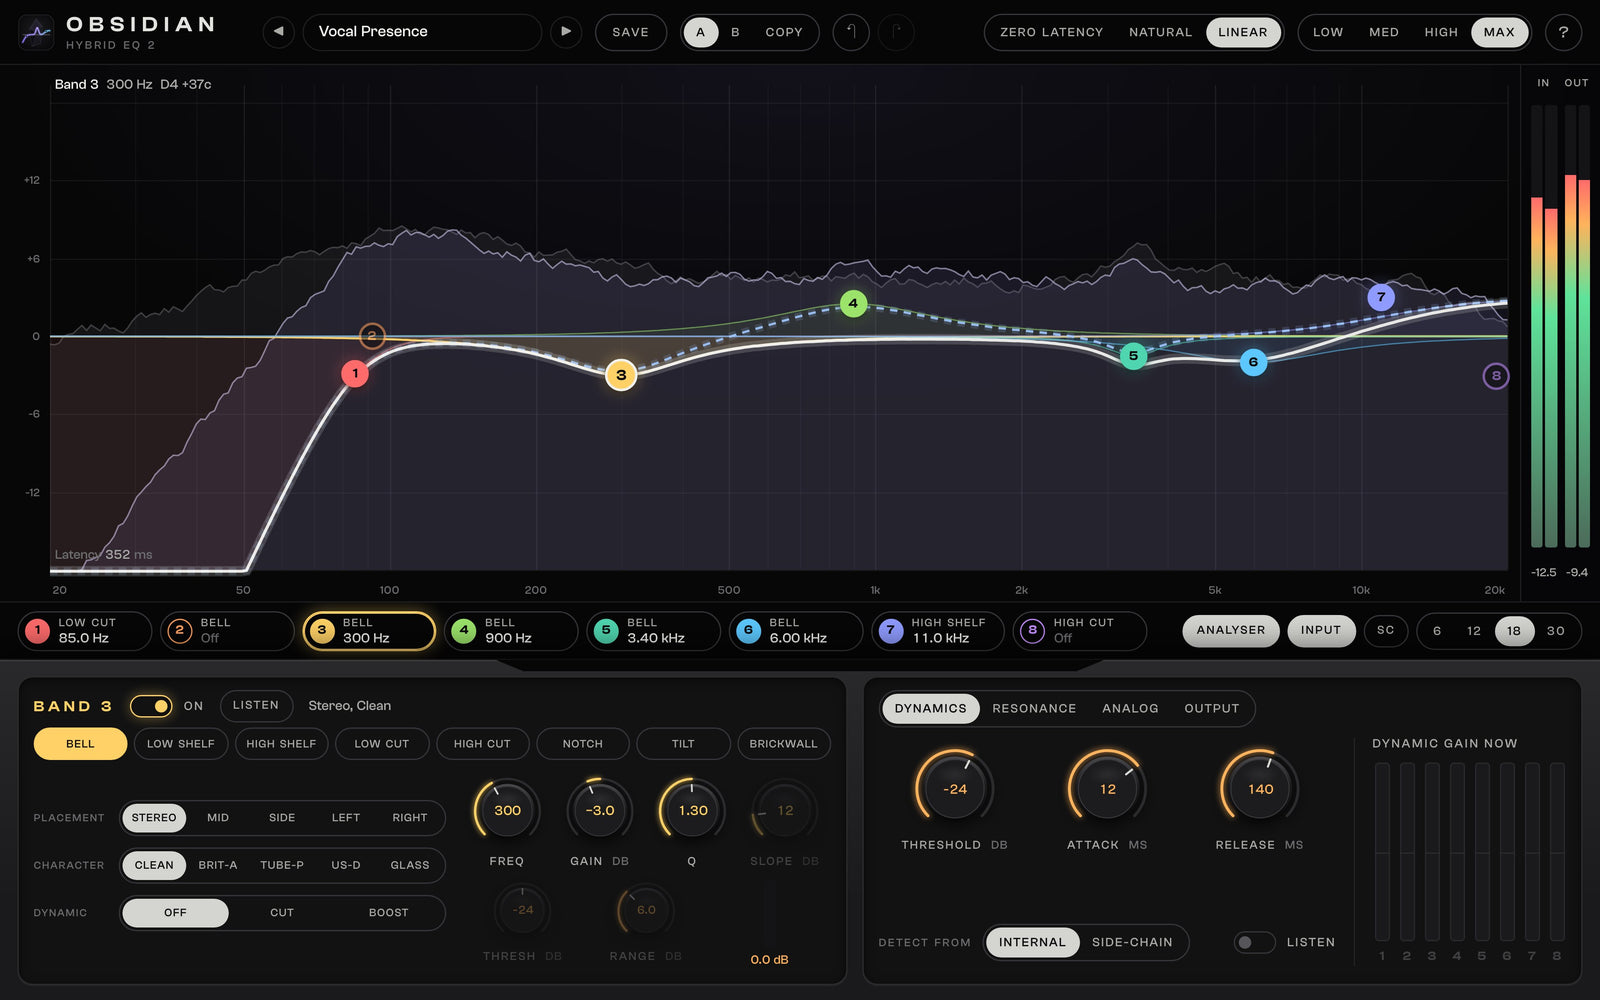Viewport: 1600px width, 1000px height.
Task: Select band 2 node on EQ curve
Action: tap(372, 336)
